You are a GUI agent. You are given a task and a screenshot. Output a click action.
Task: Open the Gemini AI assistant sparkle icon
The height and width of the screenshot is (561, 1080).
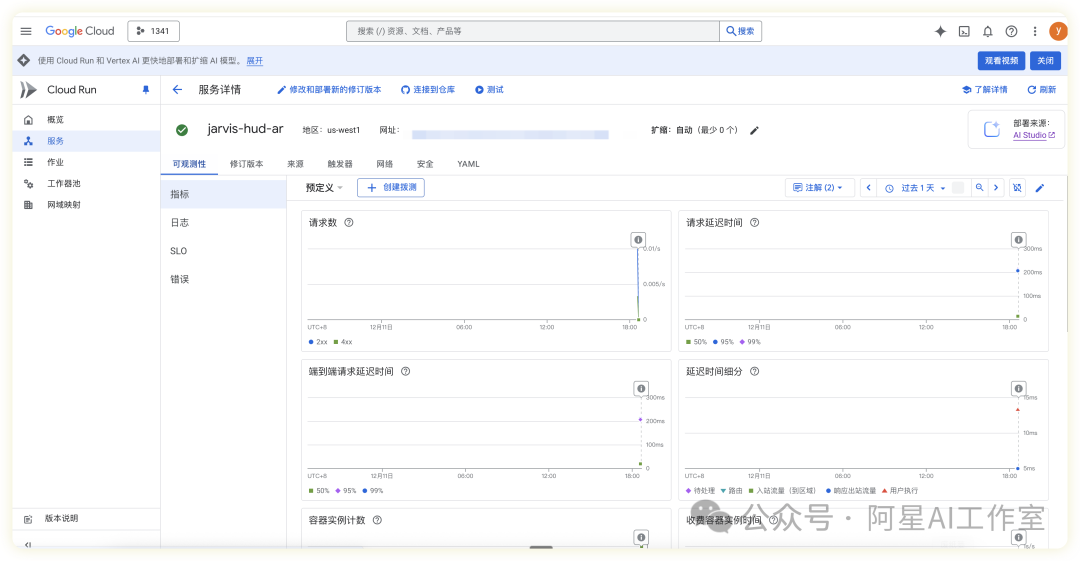pyautogui.click(x=940, y=31)
